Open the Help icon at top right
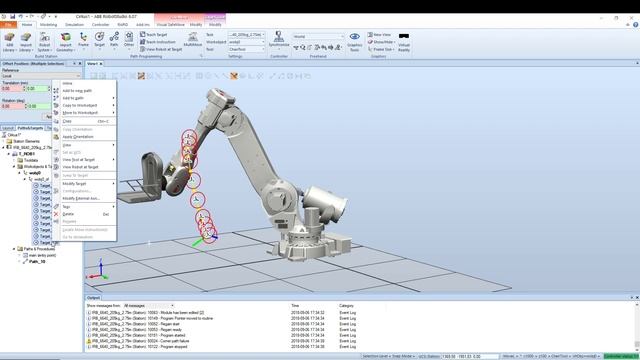 click(x=636, y=25)
